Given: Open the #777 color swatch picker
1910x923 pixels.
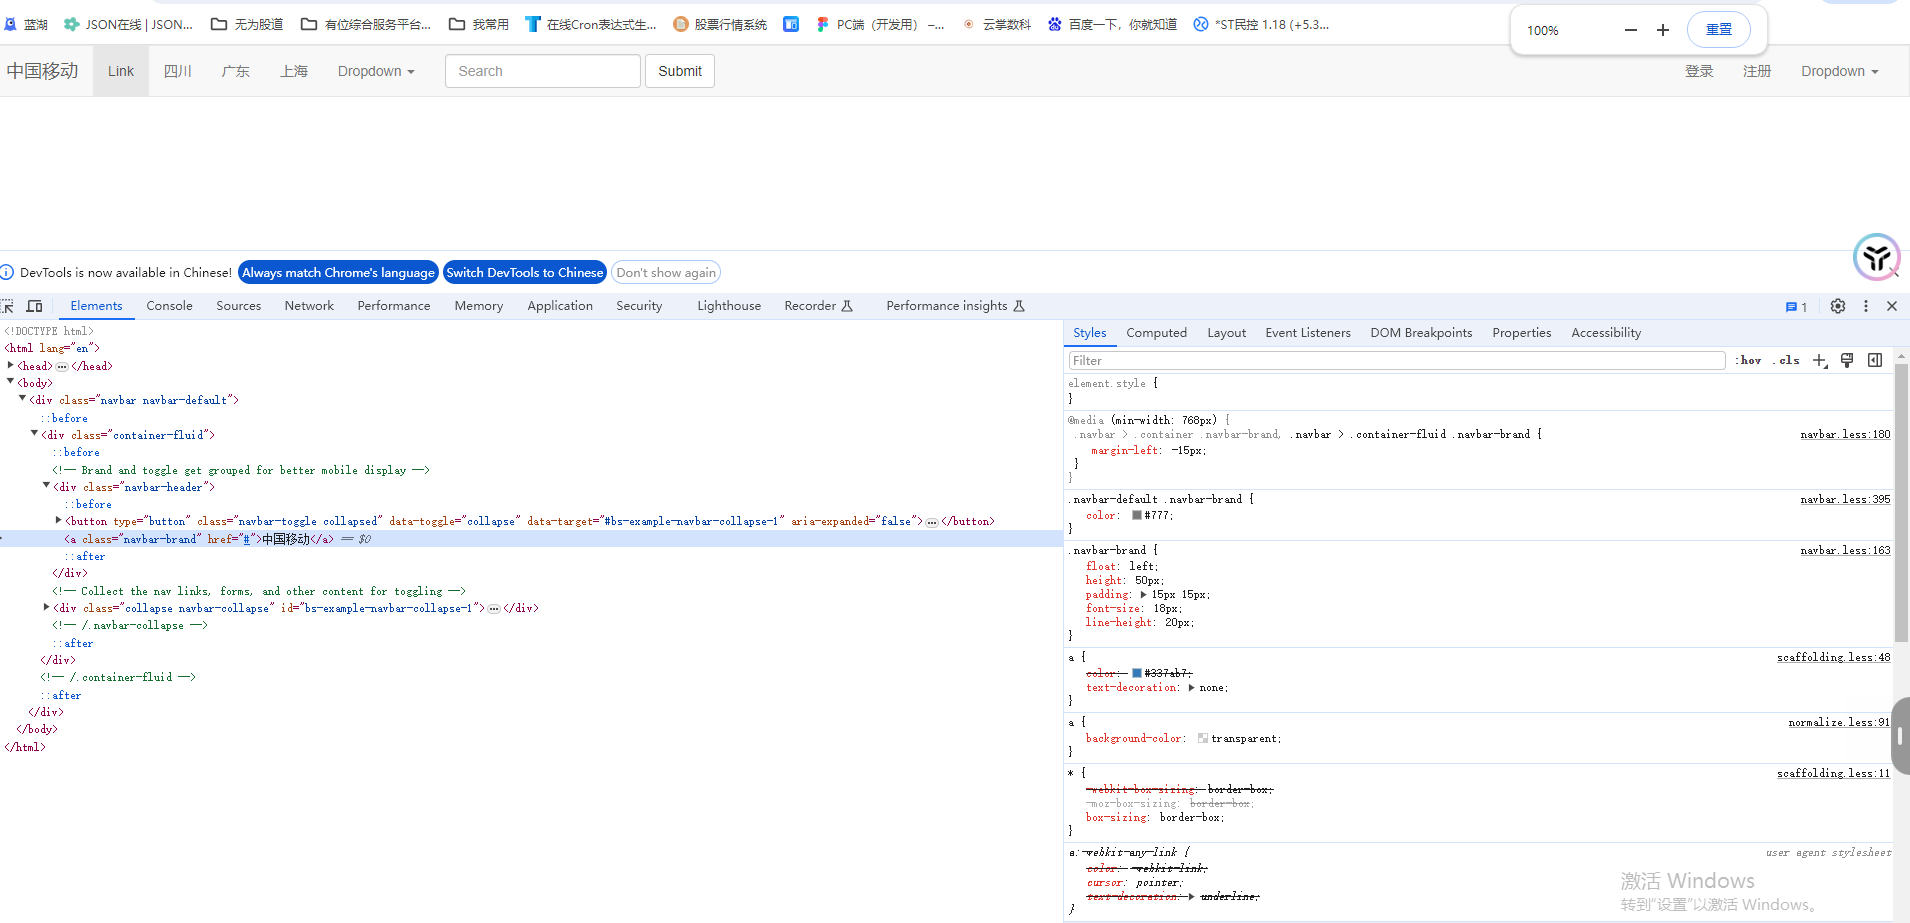Looking at the screenshot, I should point(1137,516).
